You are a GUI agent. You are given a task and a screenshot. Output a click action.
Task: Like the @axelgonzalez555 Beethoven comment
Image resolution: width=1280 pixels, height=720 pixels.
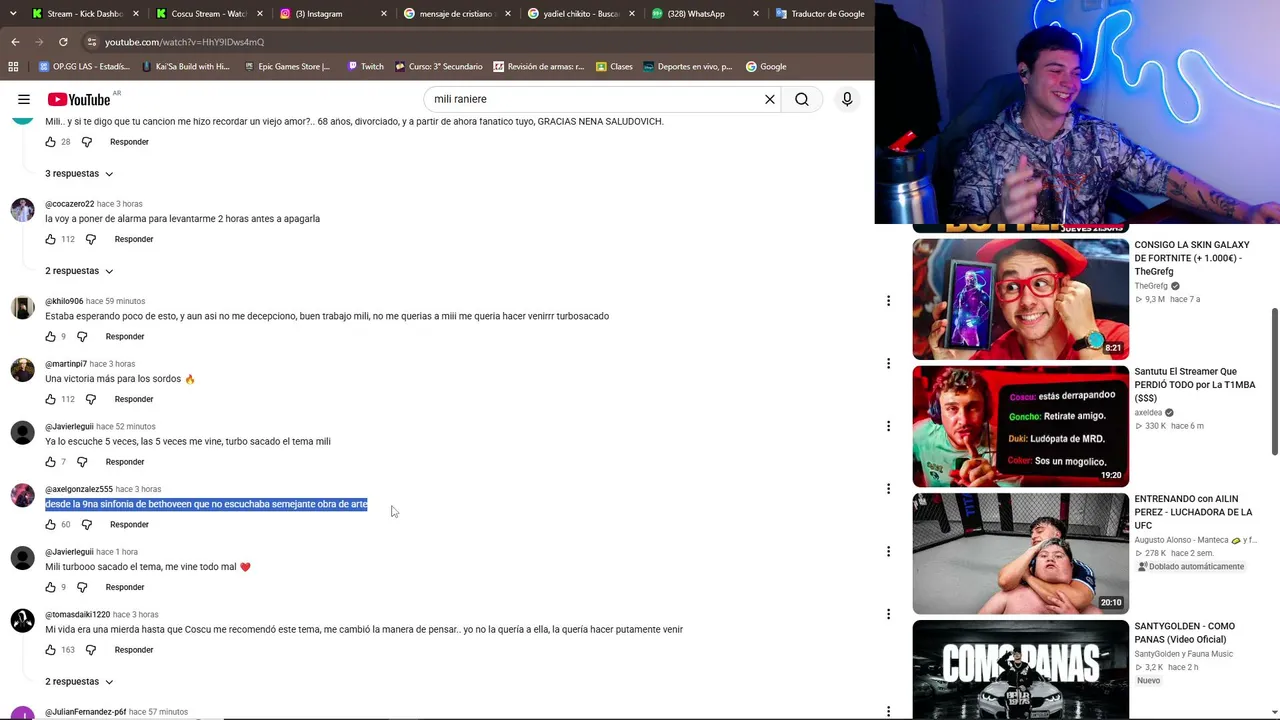tap(51, 524)
